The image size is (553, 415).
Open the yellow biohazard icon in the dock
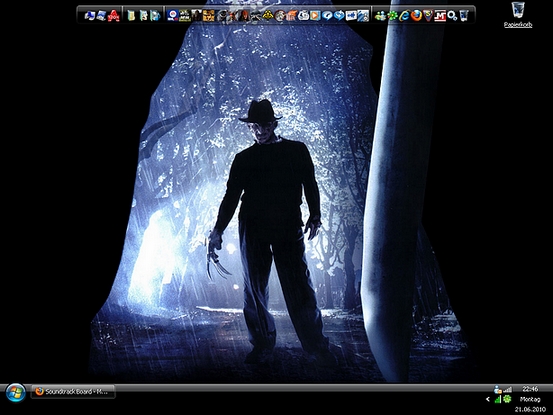268,16
